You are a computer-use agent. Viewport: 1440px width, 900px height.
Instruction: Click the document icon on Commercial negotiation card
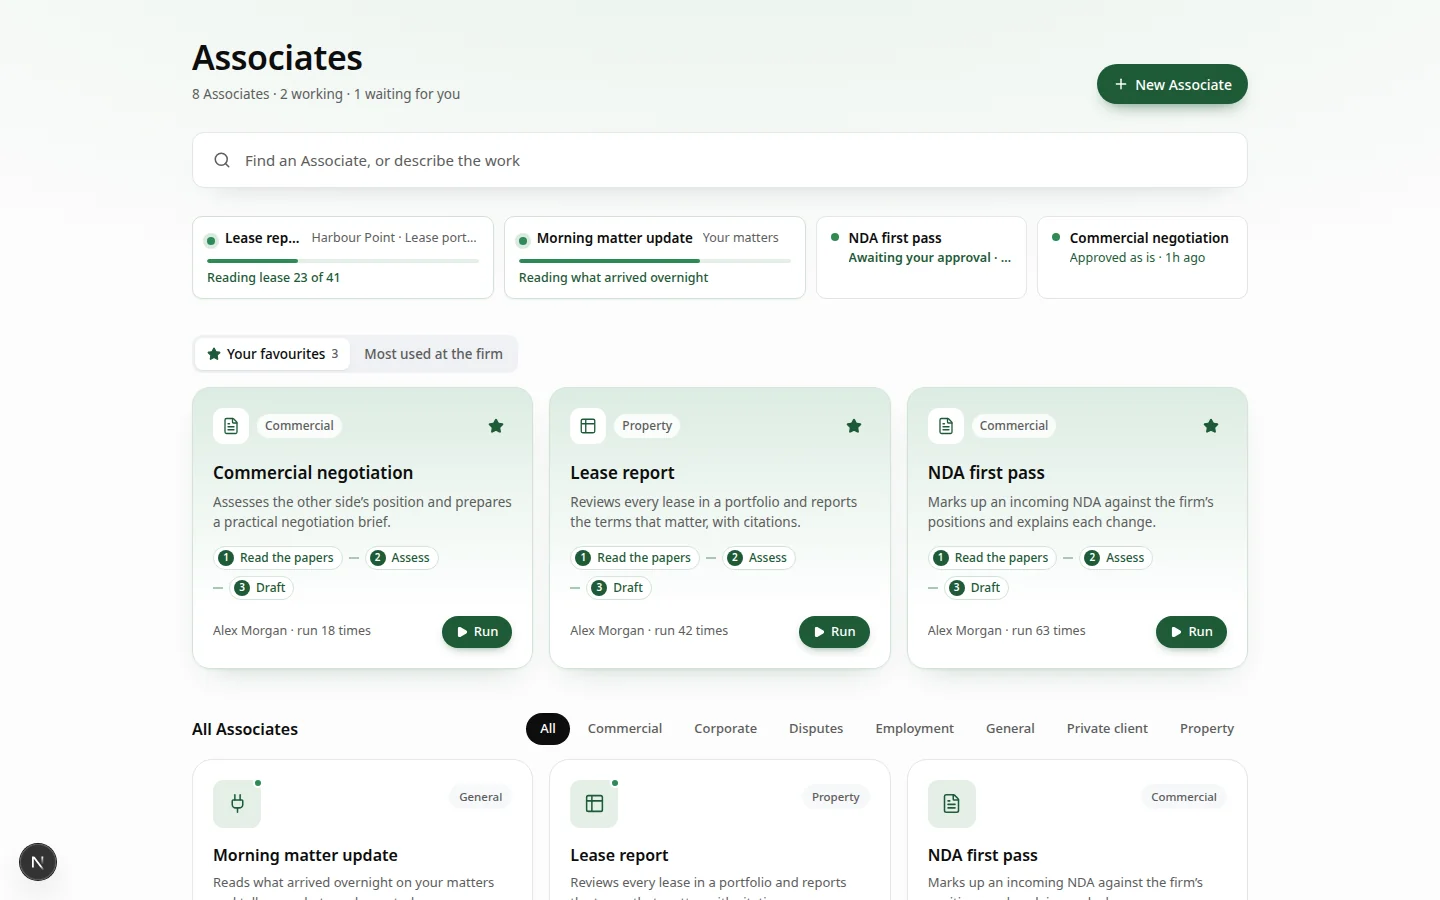pos(231,426)
